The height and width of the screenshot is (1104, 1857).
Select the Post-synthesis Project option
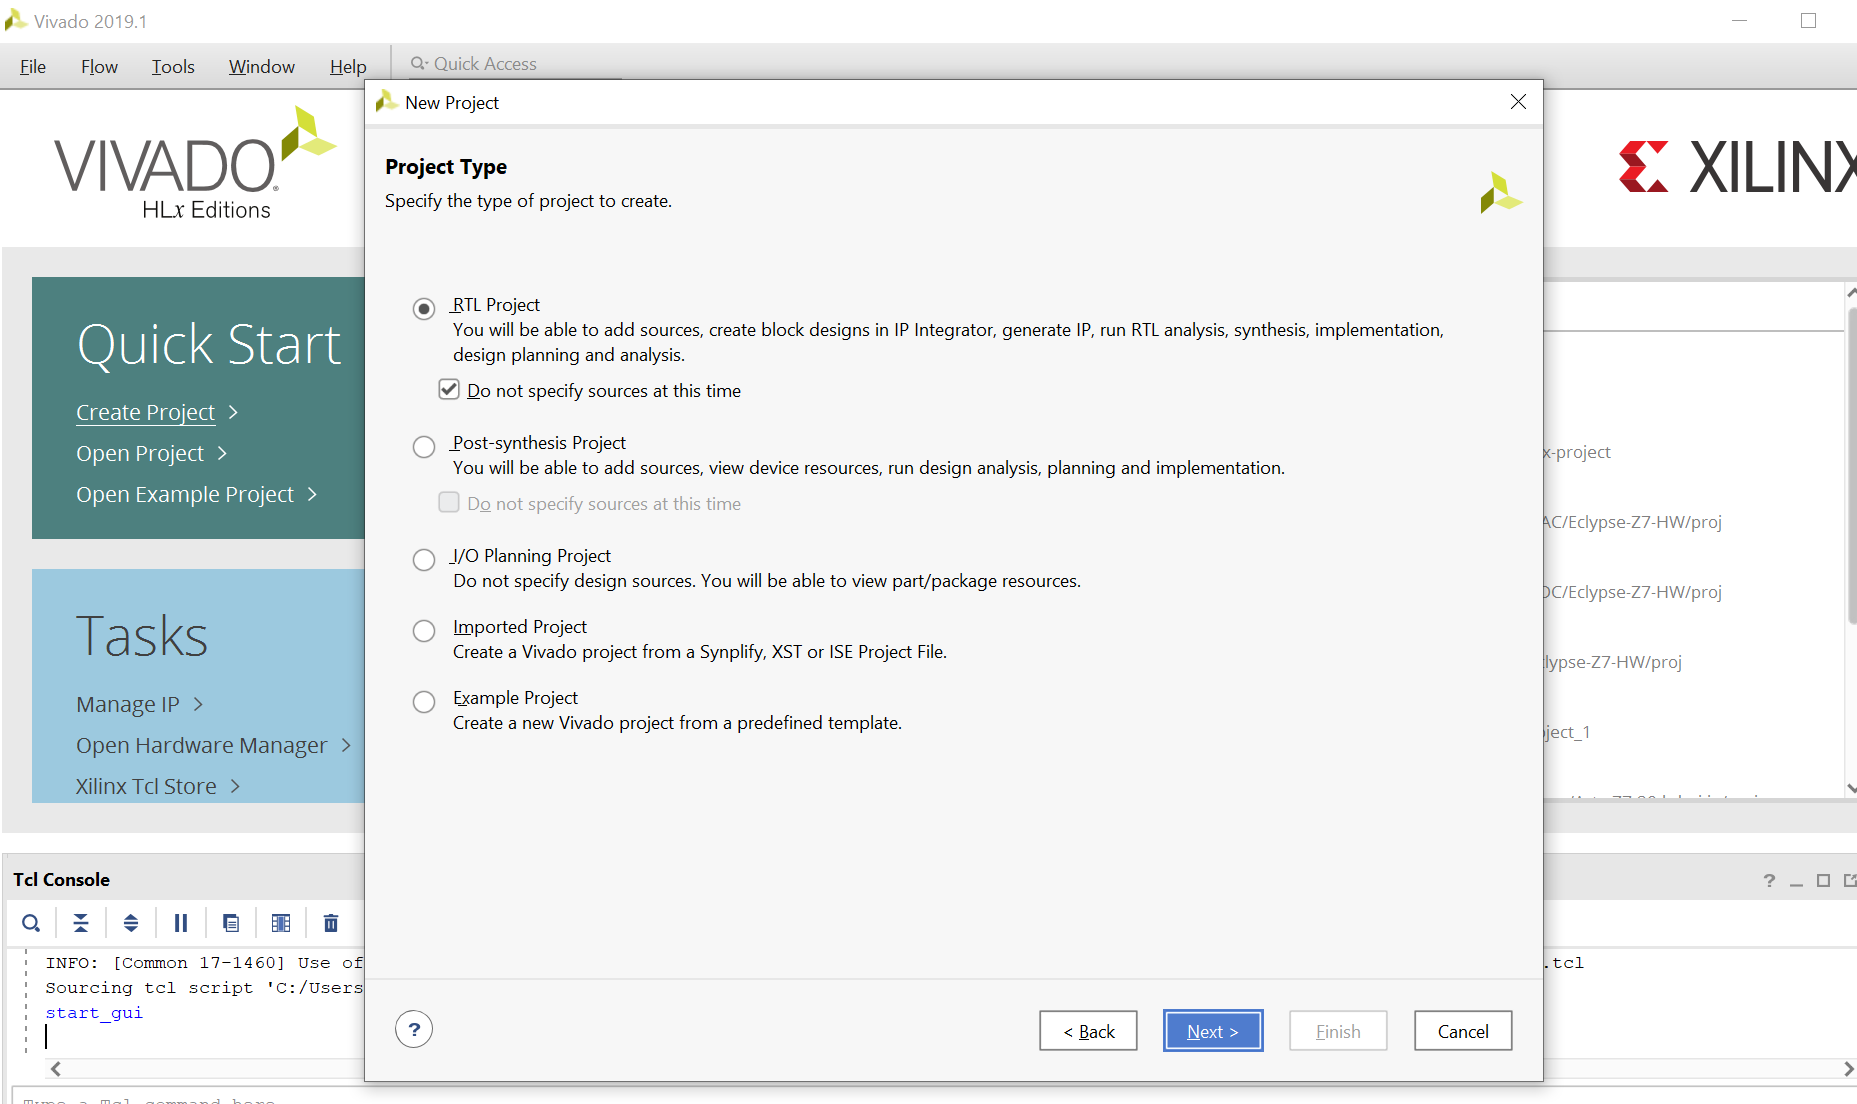tap(424, 446)
